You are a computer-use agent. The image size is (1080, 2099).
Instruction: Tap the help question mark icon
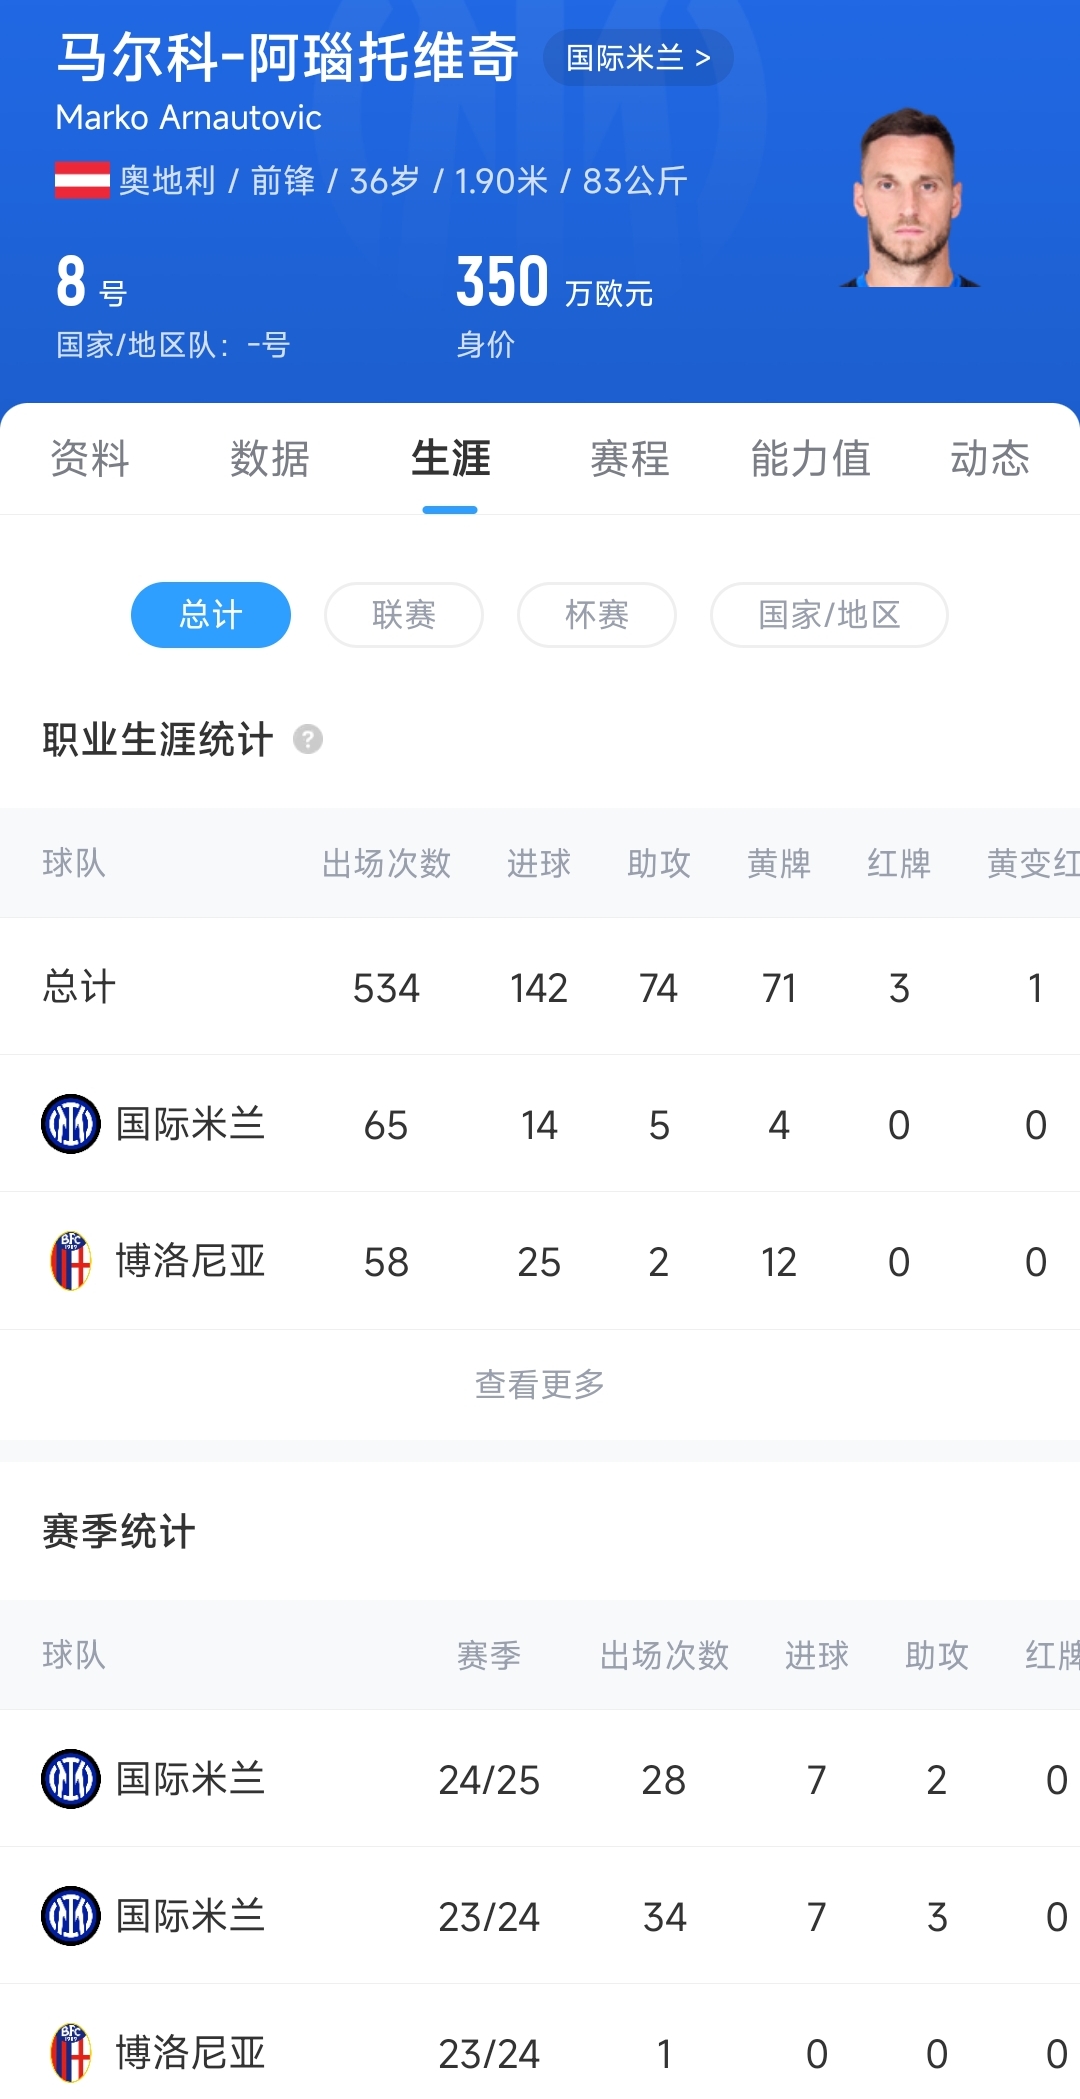click(308, 740)
